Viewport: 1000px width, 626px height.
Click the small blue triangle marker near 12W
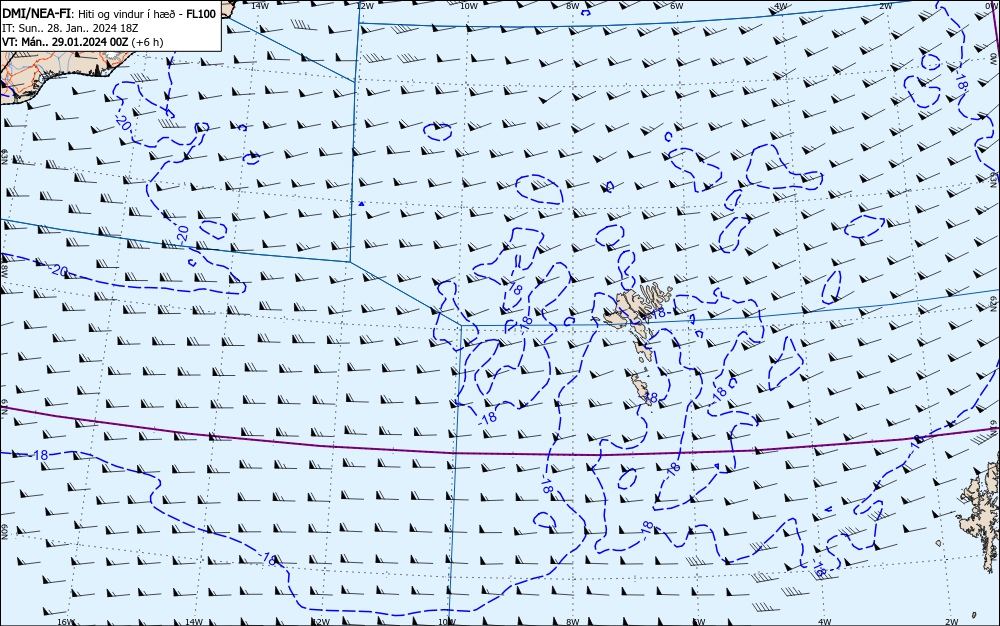point(361,204)
